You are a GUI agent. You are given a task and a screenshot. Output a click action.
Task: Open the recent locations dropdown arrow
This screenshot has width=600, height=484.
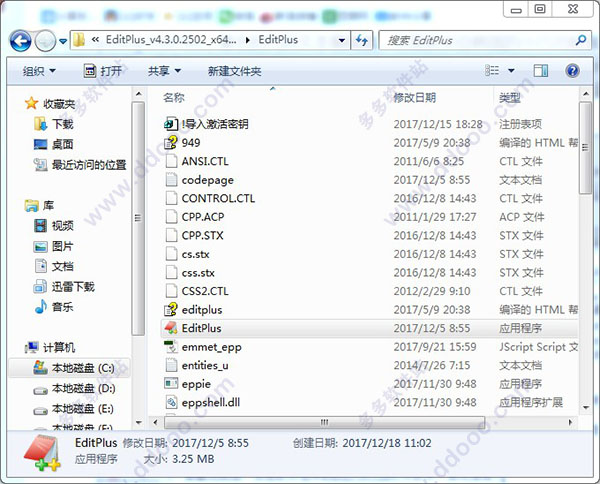63,41
